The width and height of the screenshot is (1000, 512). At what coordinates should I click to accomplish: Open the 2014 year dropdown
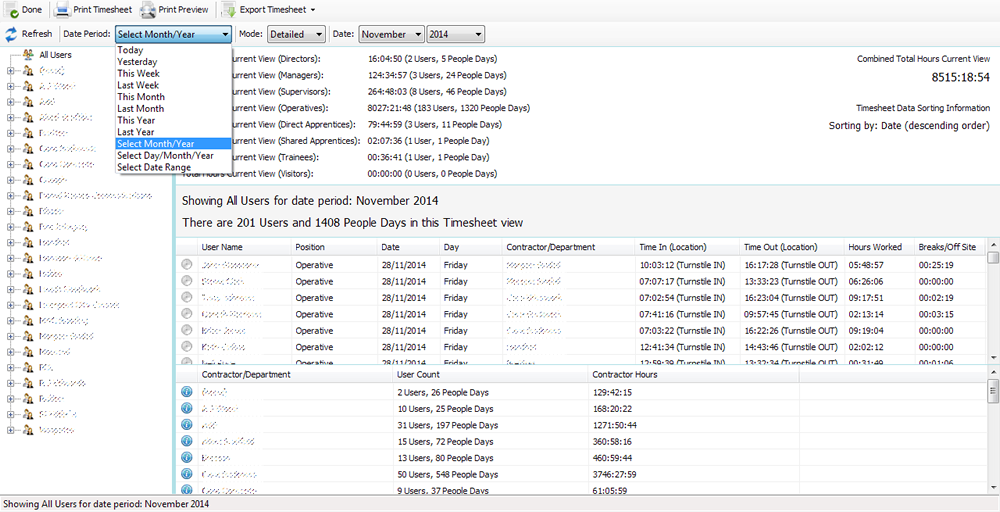455,34
